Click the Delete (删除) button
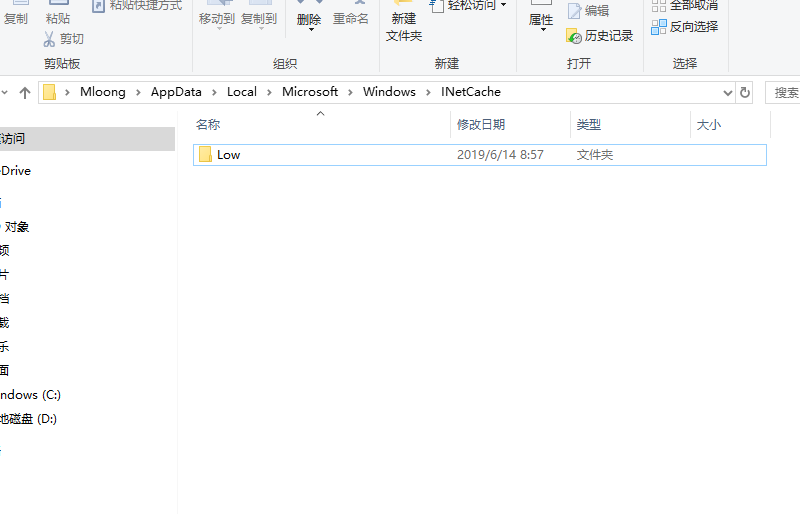The height and width of the screenshot is (514, 800). pos(309,15)
